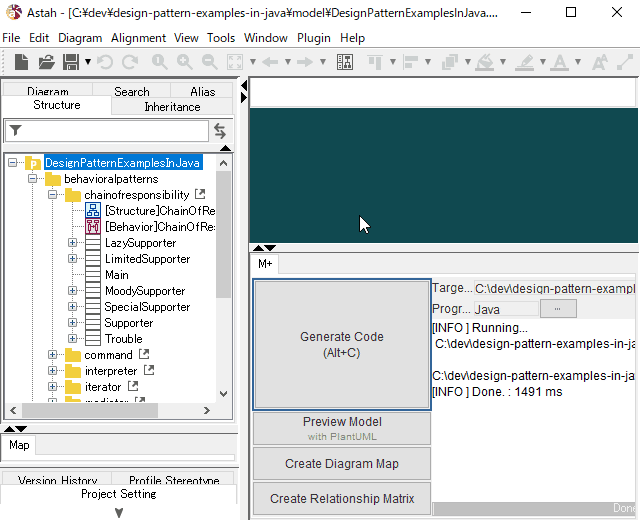Click the font size A icon

point(600,62)
